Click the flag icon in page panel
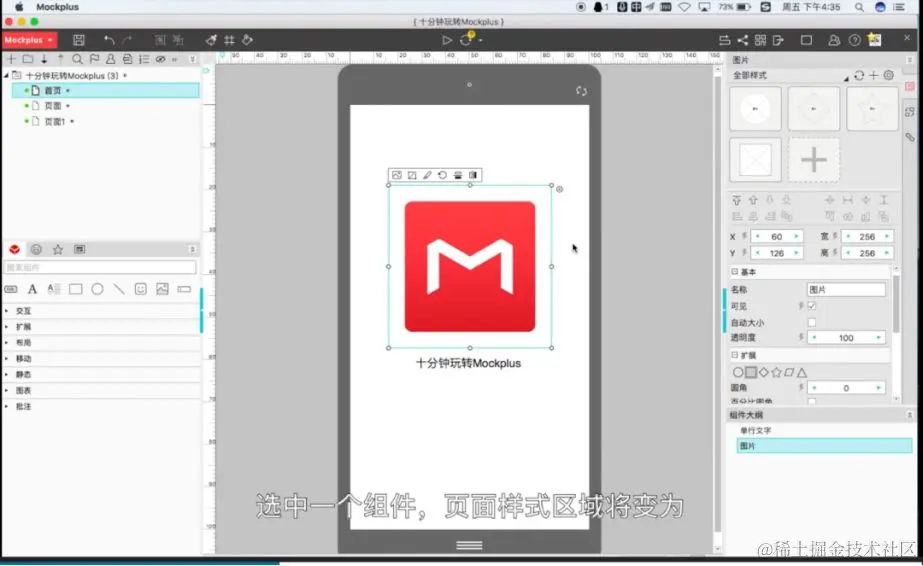The height and width of the screenshot is (566, 923). [x=94, y=59]
